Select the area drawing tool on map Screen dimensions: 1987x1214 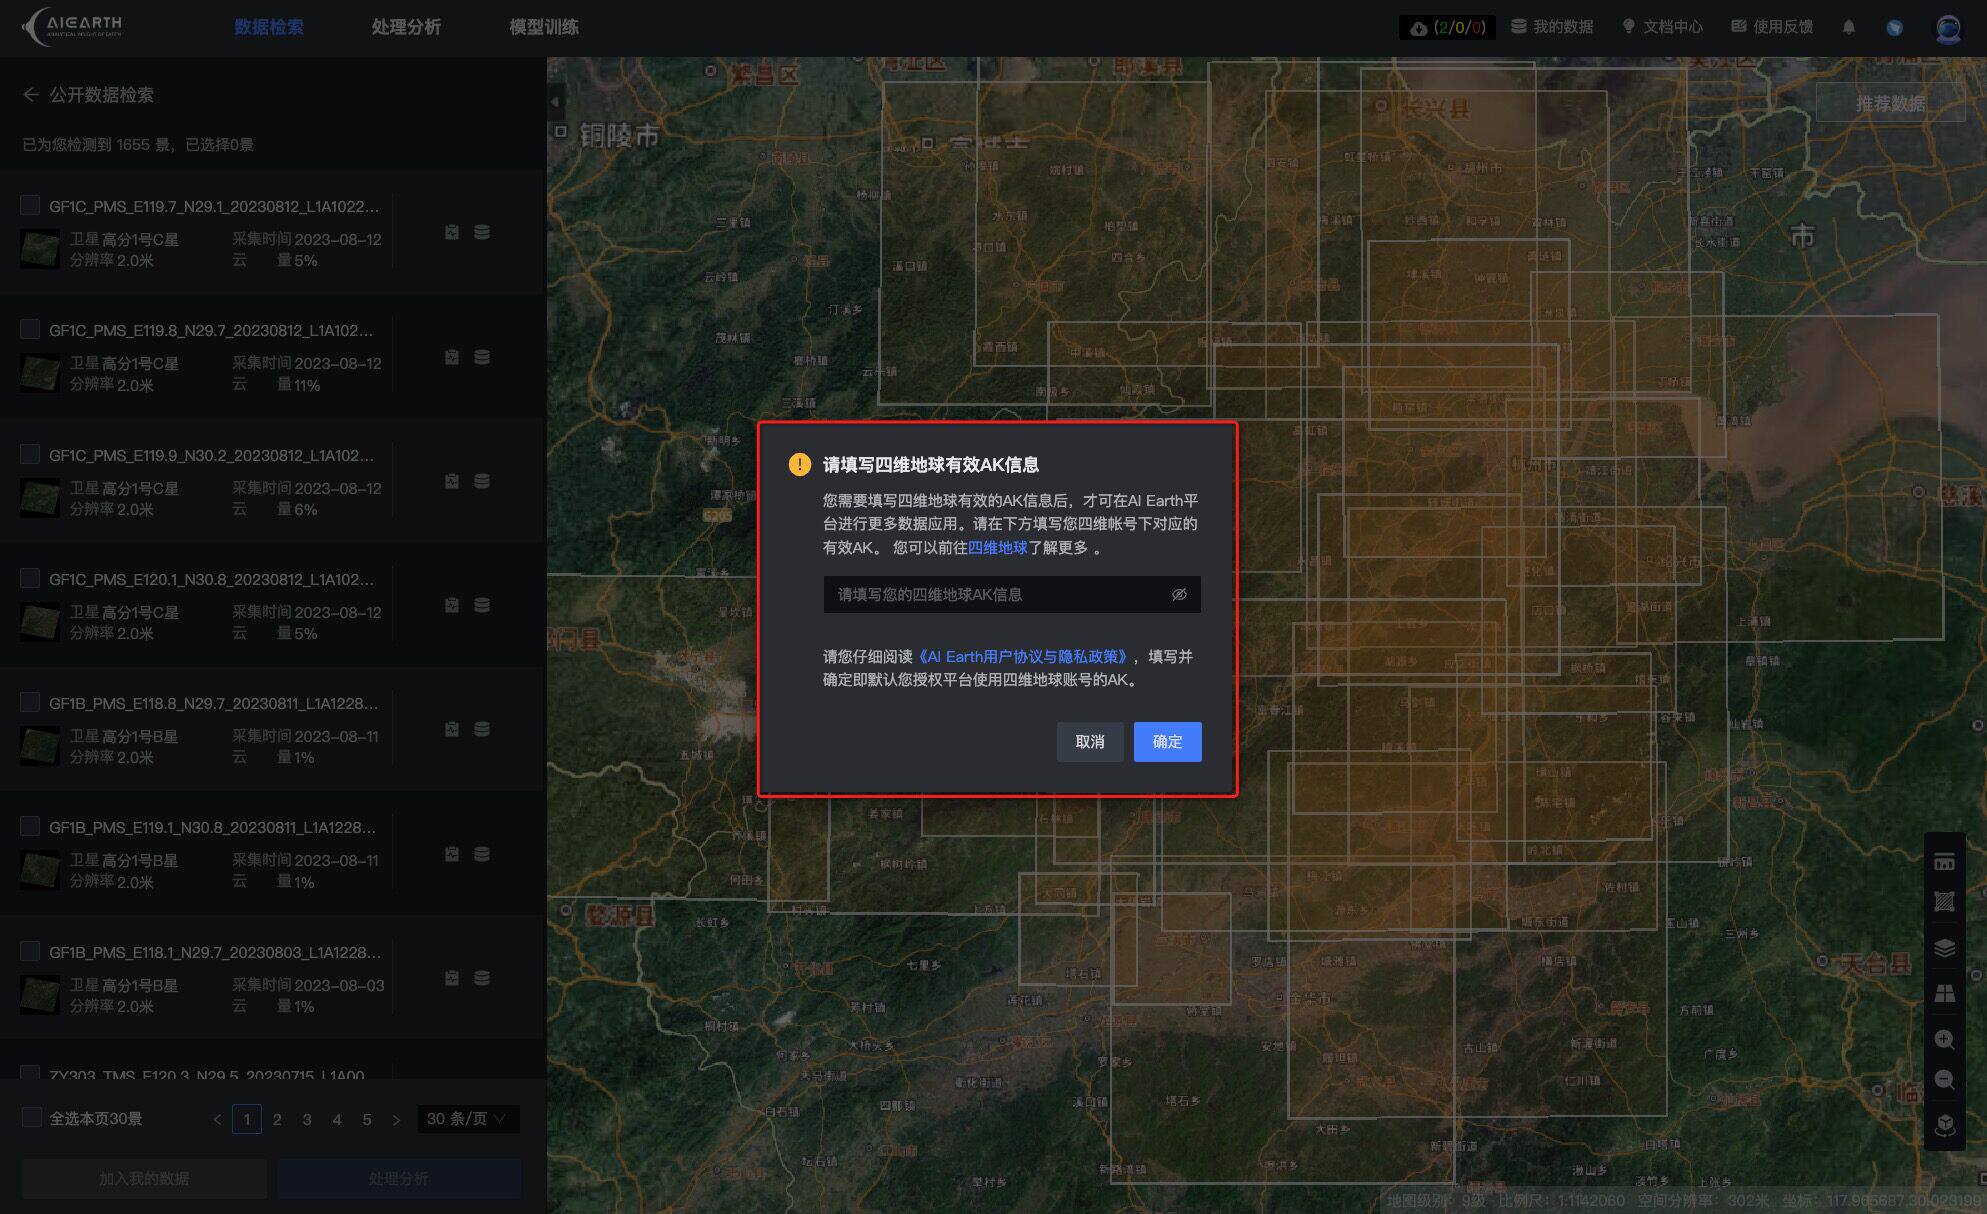coord(1944,903)
